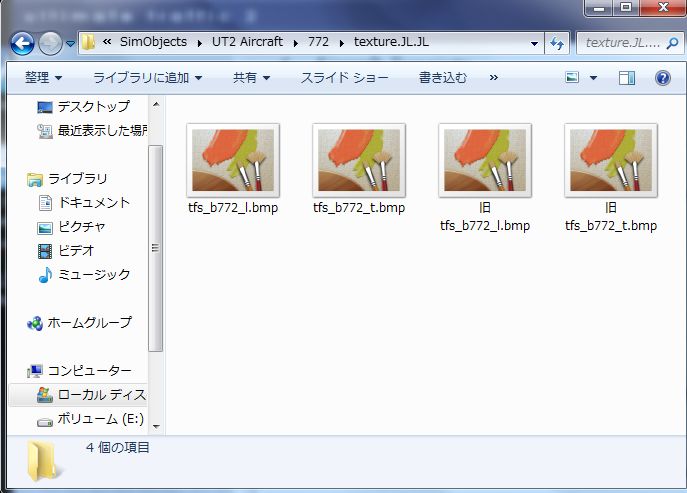The height and width of the screenshot is (493, 687).
Task: Expand the arrow after UT2 Aircraft
Action: click(x=296, y=43)
